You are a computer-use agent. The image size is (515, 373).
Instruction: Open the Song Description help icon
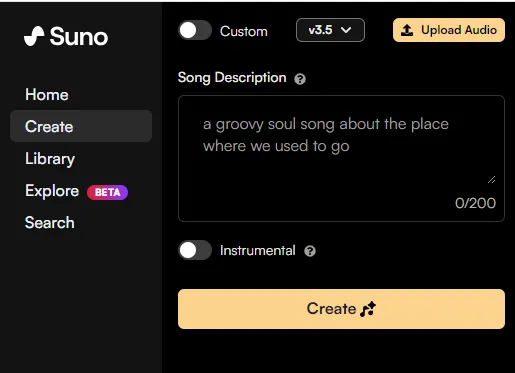[300, 79]
